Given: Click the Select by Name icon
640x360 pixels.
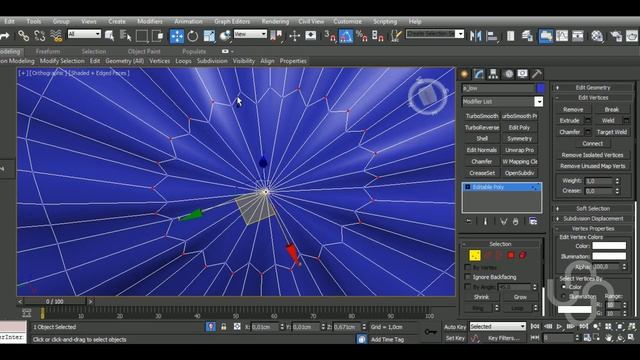Looking at the screenshot, I should pyautogui.click(x=125, y=36).
